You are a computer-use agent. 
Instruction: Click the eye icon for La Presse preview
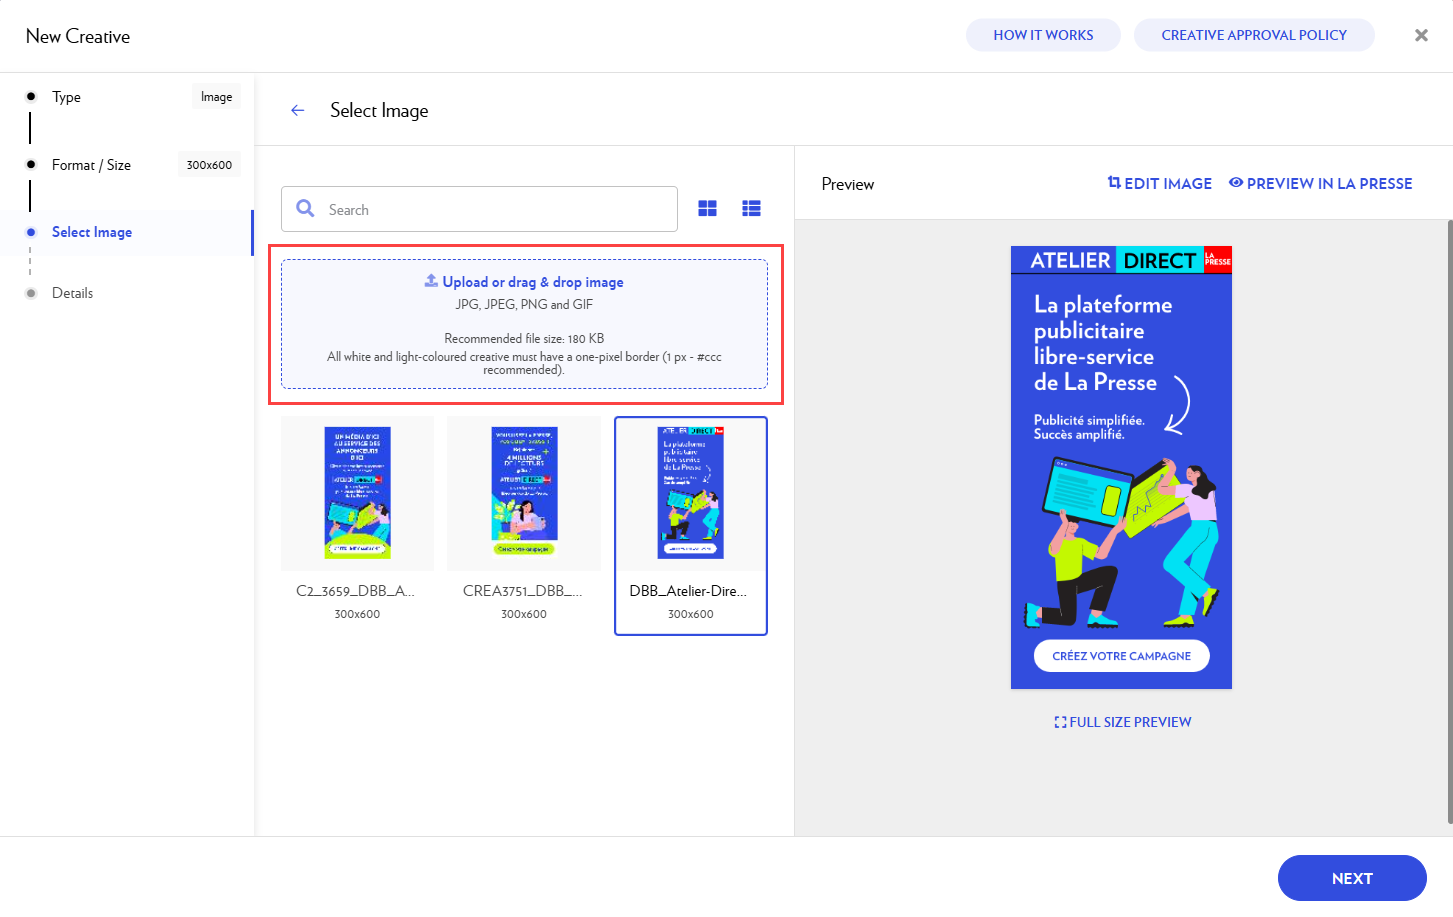coord(1236,183)
